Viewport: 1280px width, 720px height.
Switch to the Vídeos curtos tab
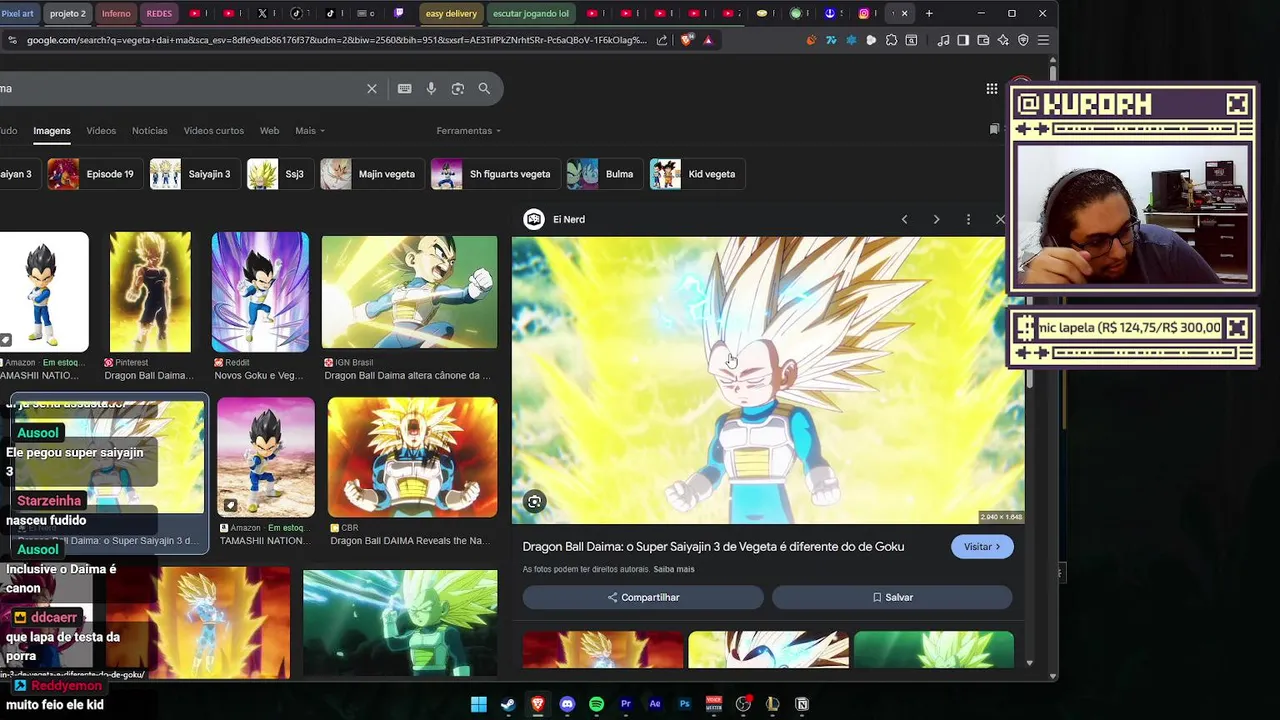[x=213, y=131]
